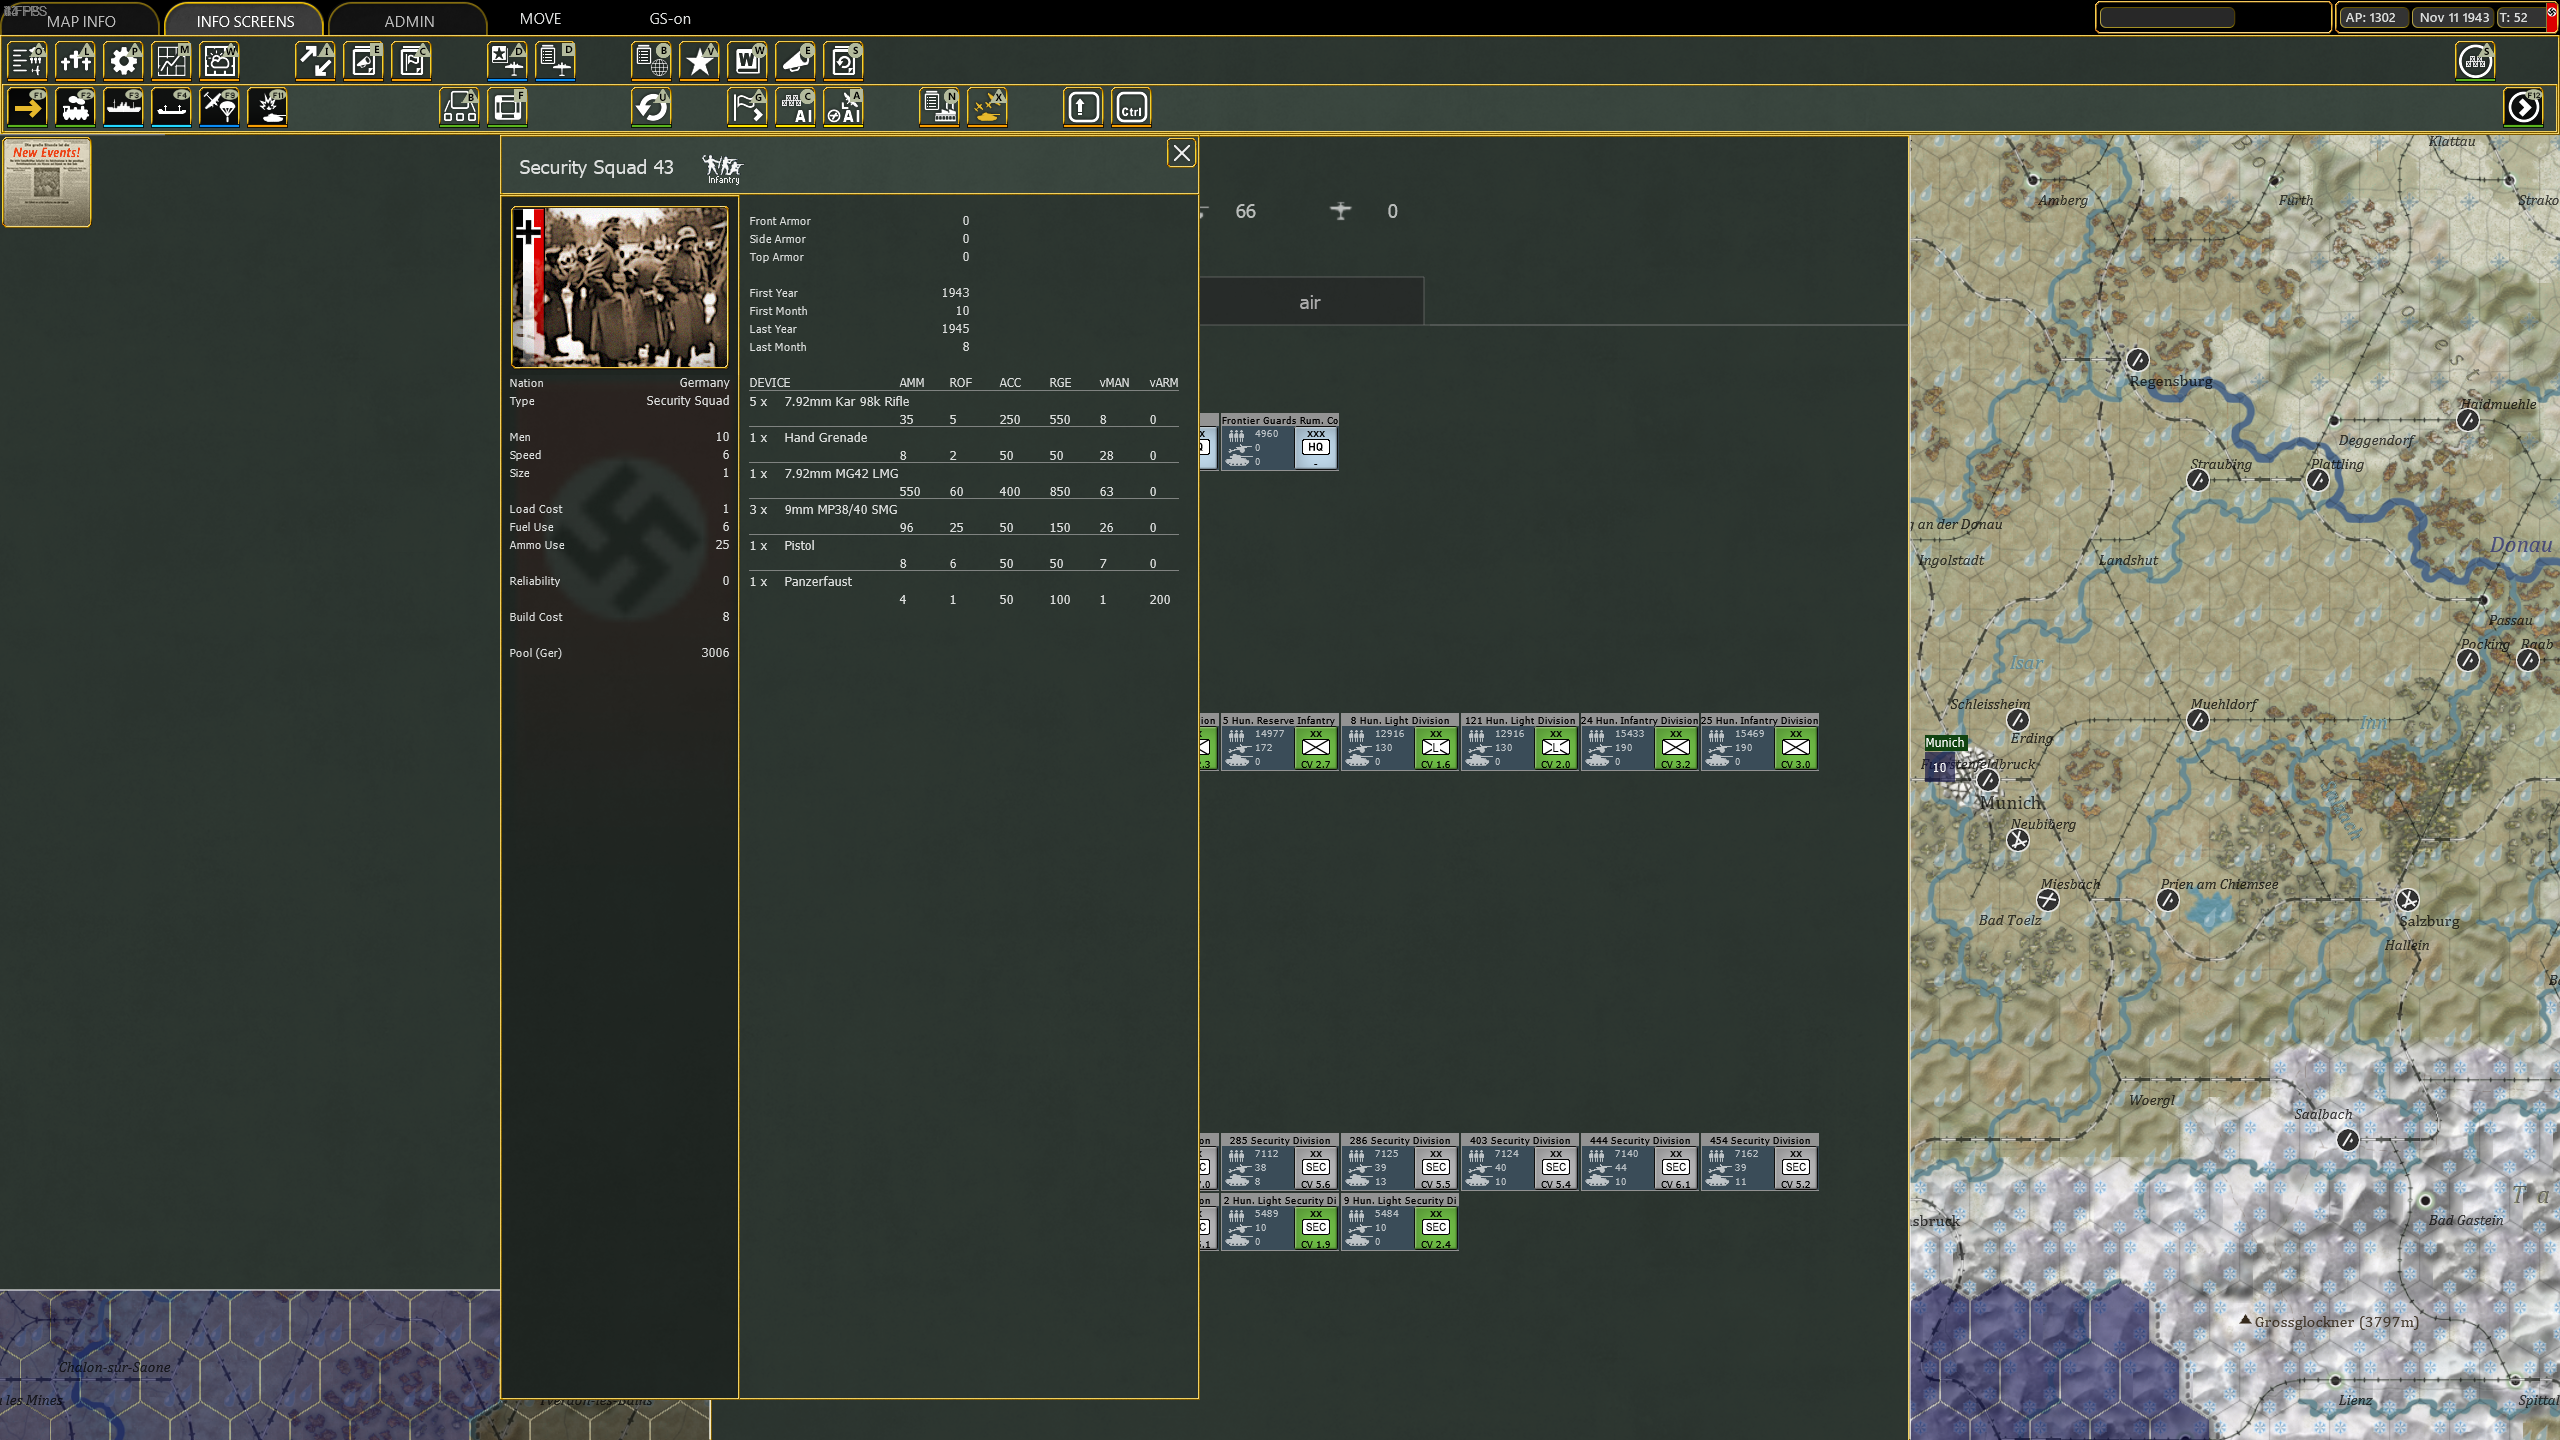Click the MOVE mode label
This screenshot has height=1440, width=2560.
540,19
